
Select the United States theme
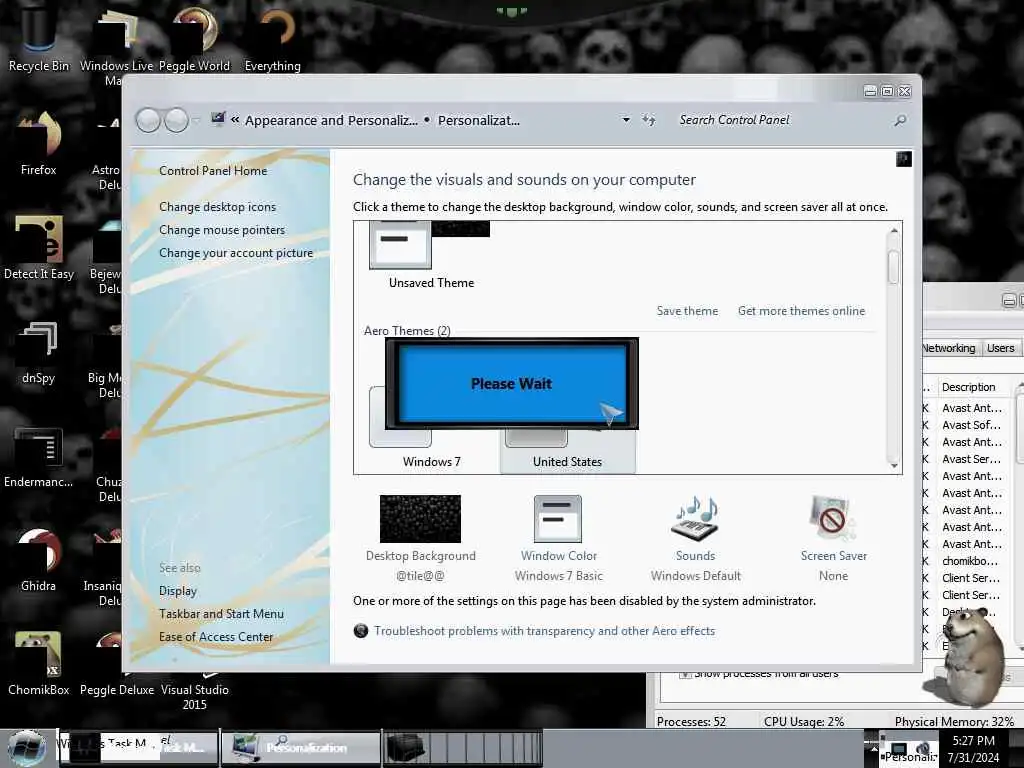coord(567,451)
